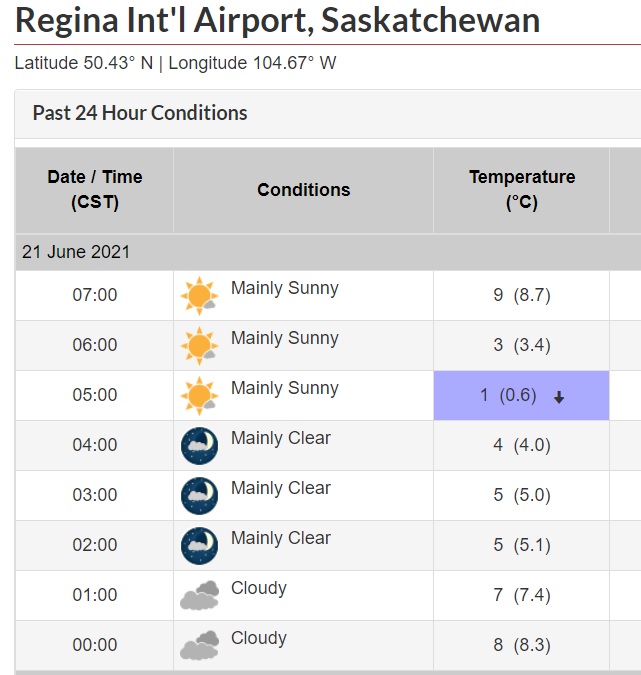Click the 8 (8.3) temperature at 00:00
This screenshot has width=641, height=675.
point(522,645)
